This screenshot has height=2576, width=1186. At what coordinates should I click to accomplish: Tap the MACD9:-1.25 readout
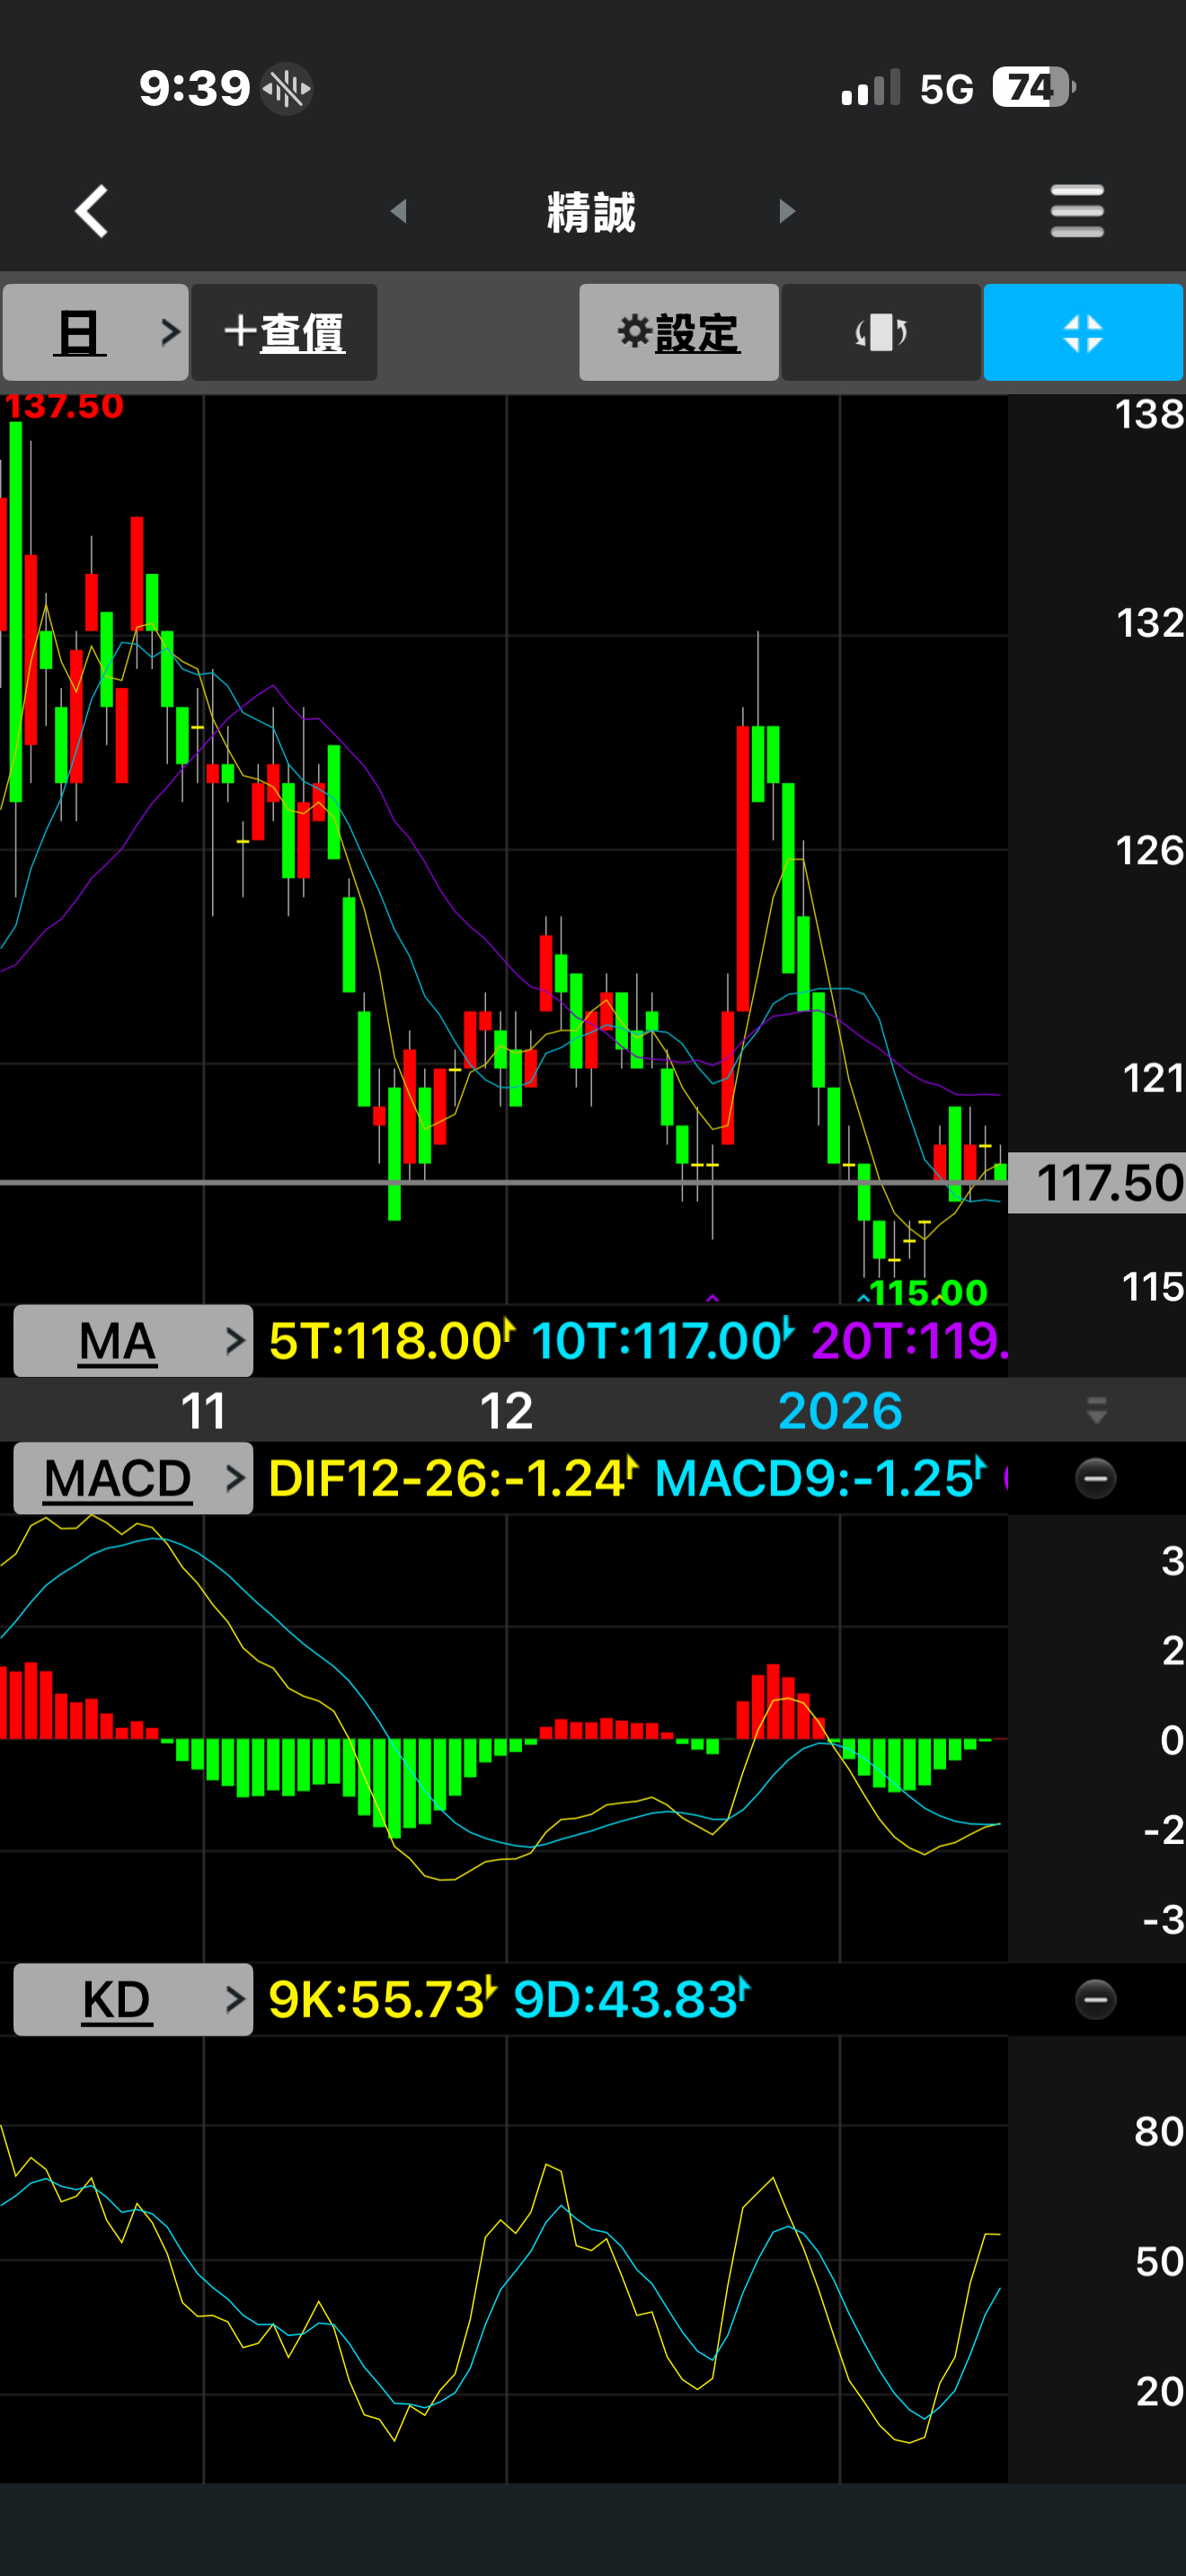(820, 1478)
